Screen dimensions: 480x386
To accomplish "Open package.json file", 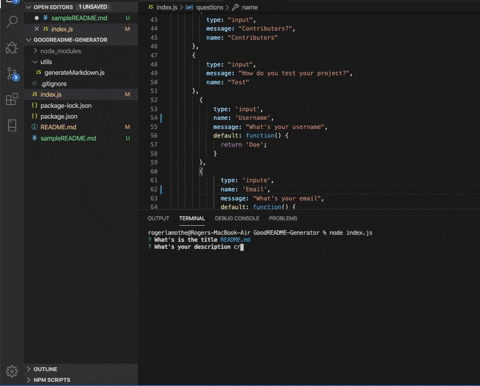I will (59, 116).
